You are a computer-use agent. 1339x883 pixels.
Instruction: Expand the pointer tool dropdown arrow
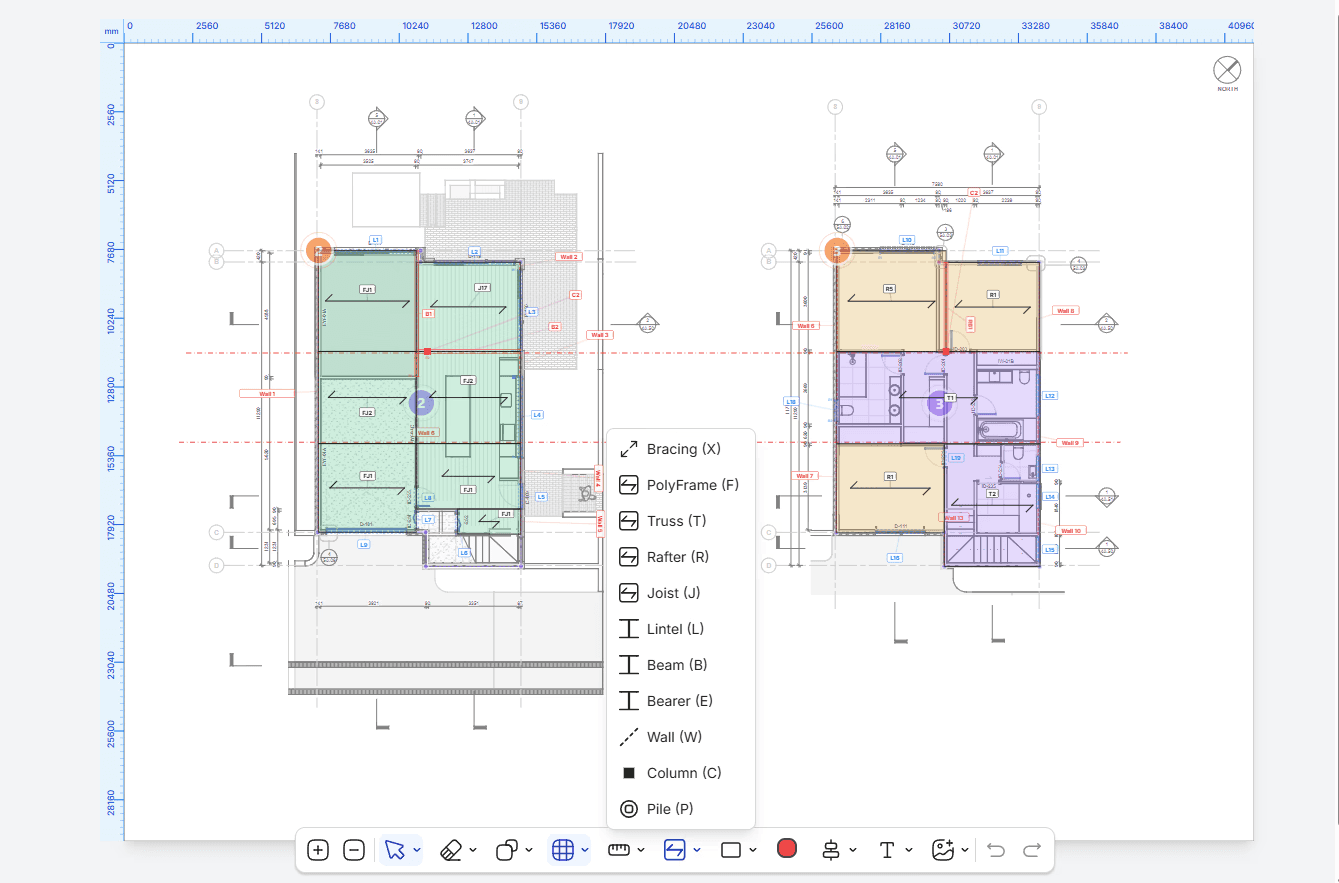pos(416,850)
